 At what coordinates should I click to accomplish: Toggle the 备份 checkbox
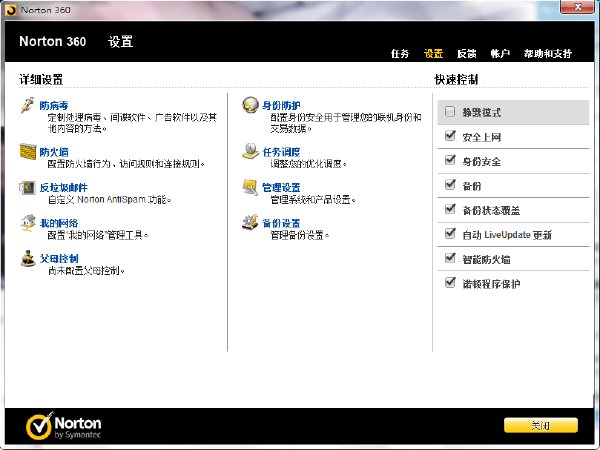[450, 184]
